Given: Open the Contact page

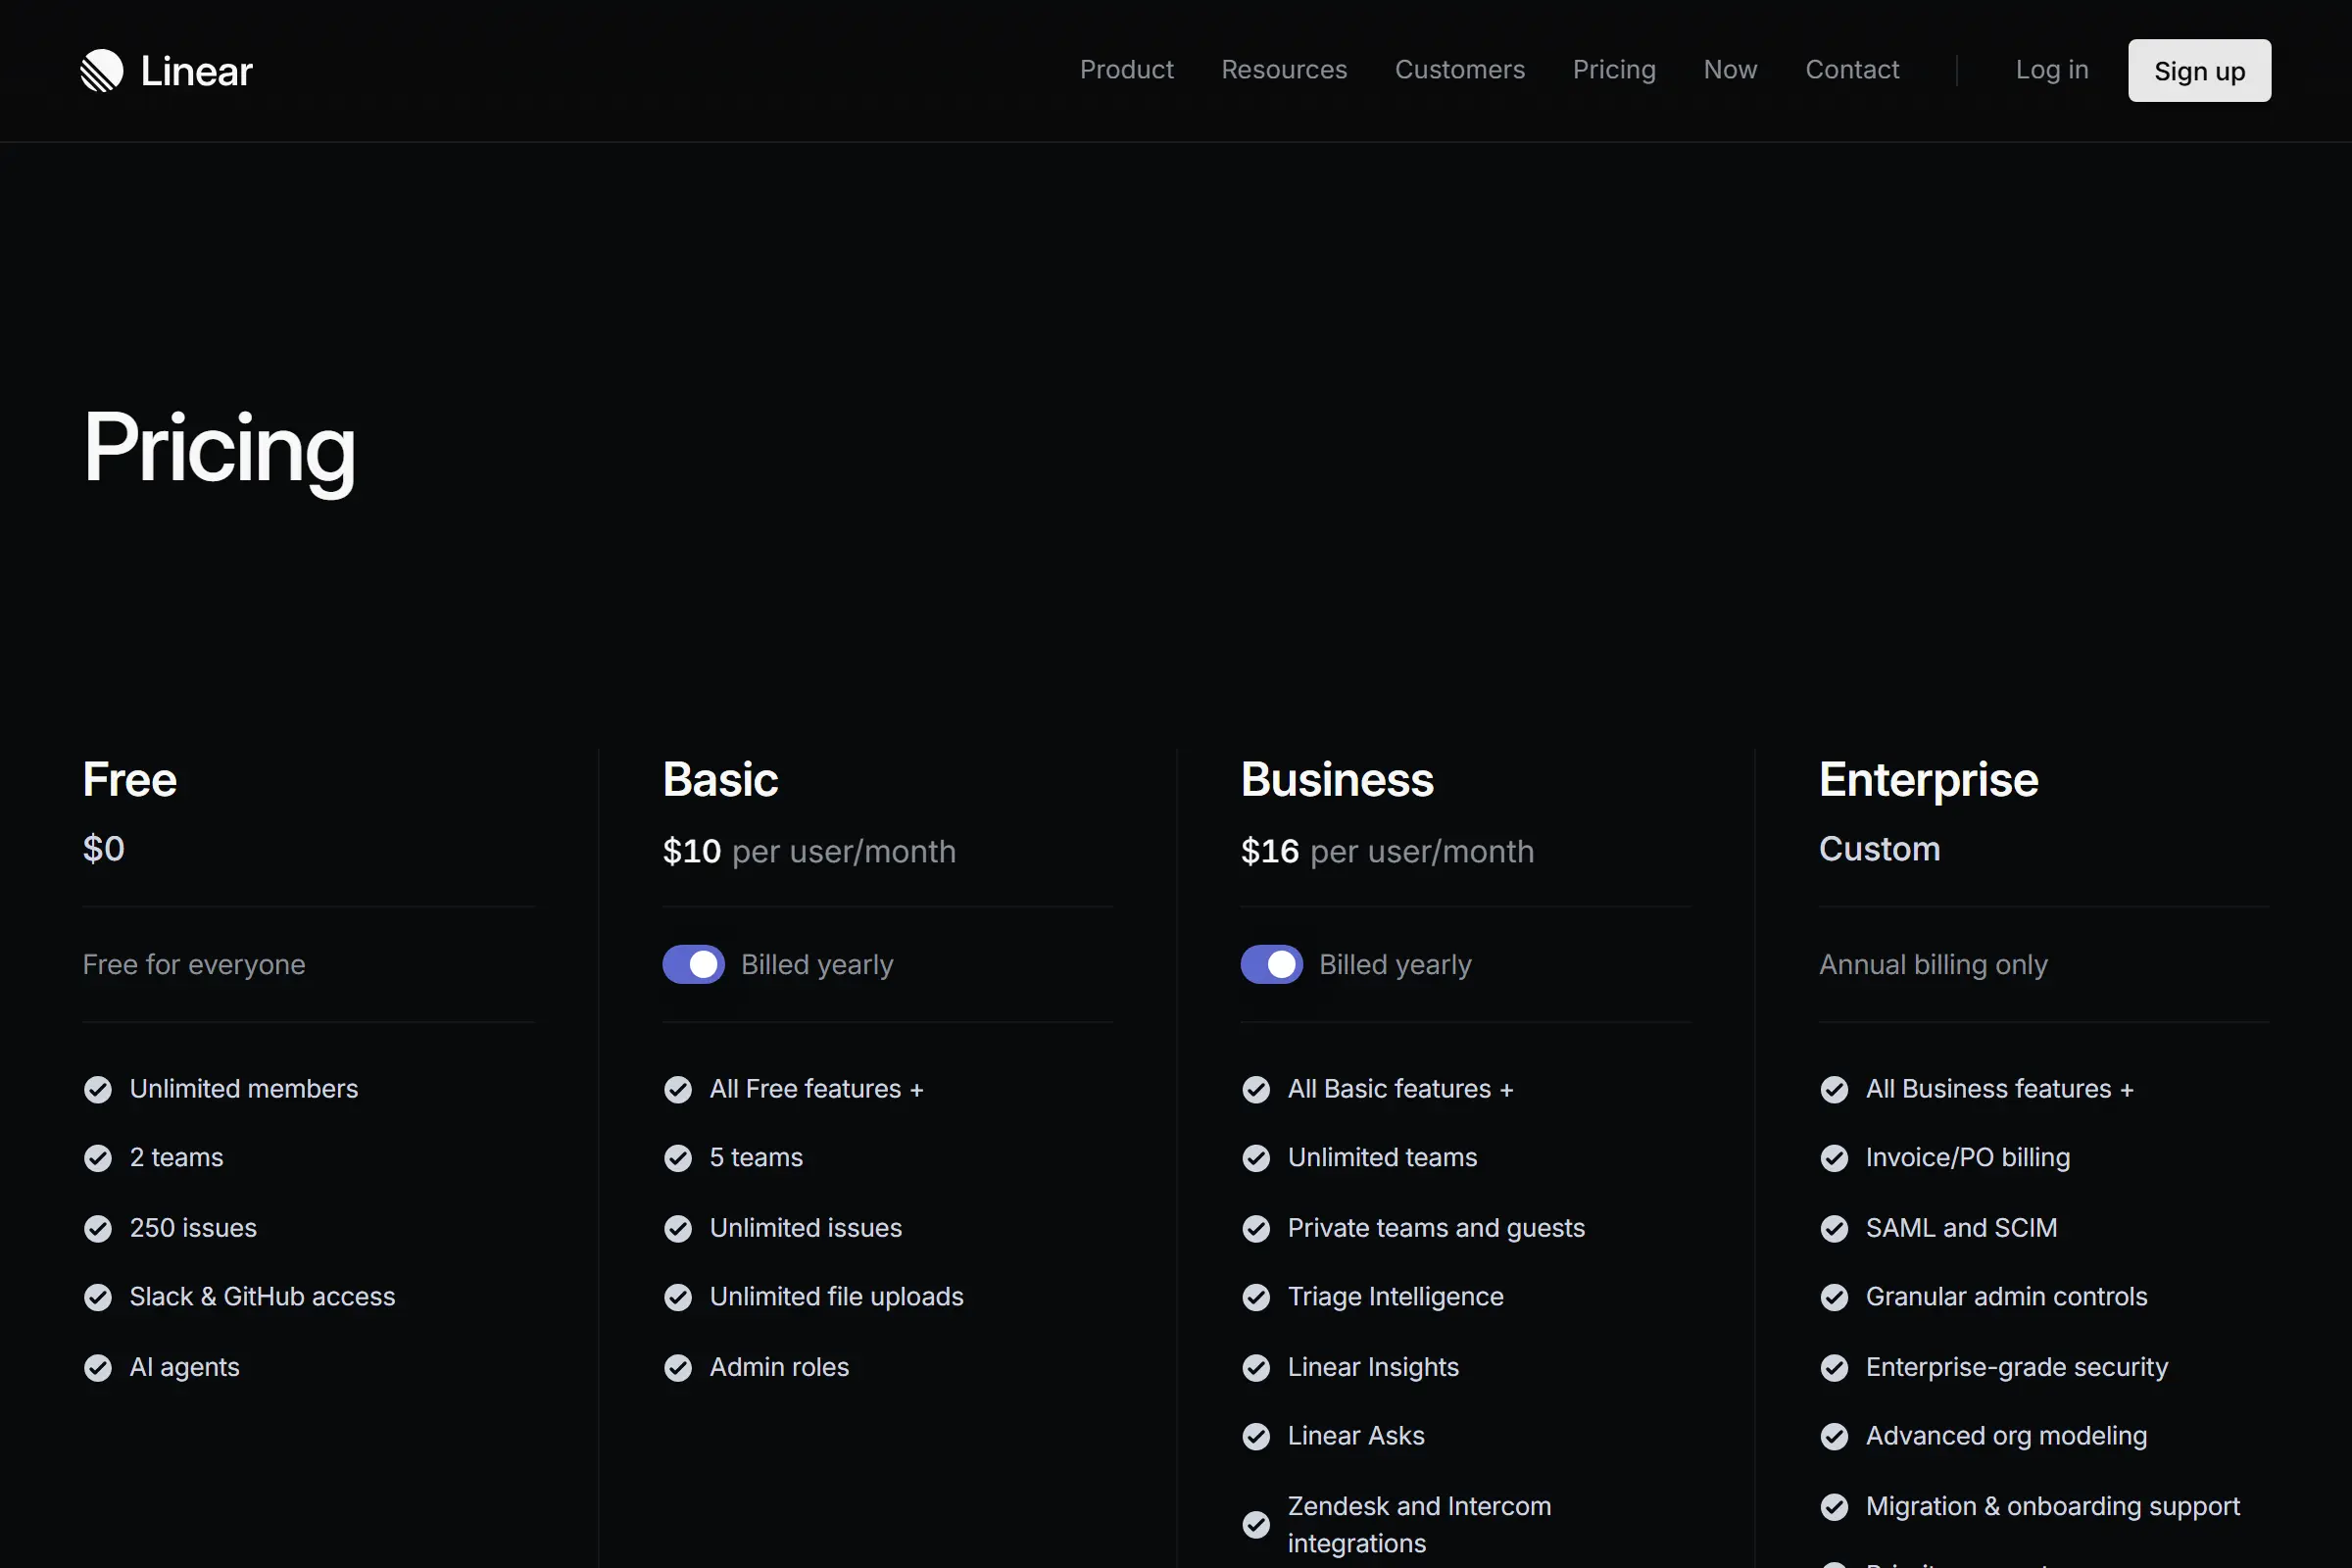Looking at the screenshot, I should click(1852, 70).
